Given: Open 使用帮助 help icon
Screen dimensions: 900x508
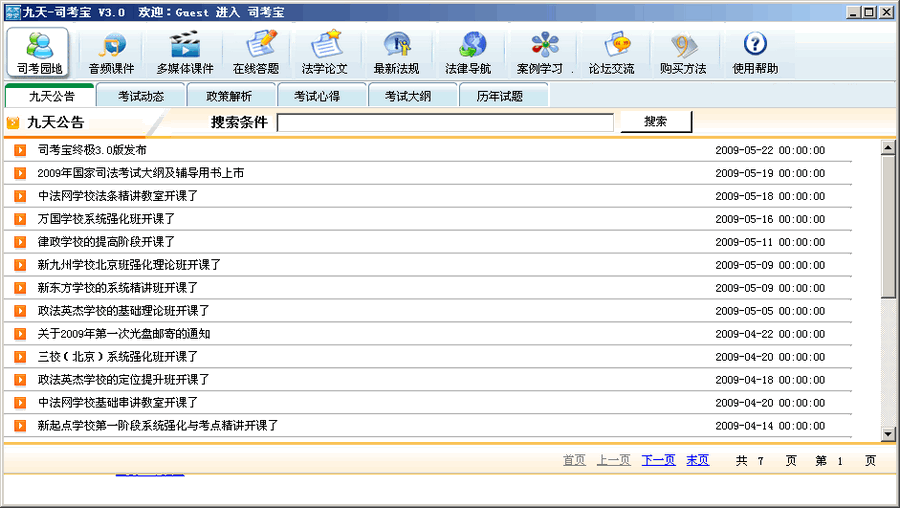Looking at the screenshot, I should 755,52.
